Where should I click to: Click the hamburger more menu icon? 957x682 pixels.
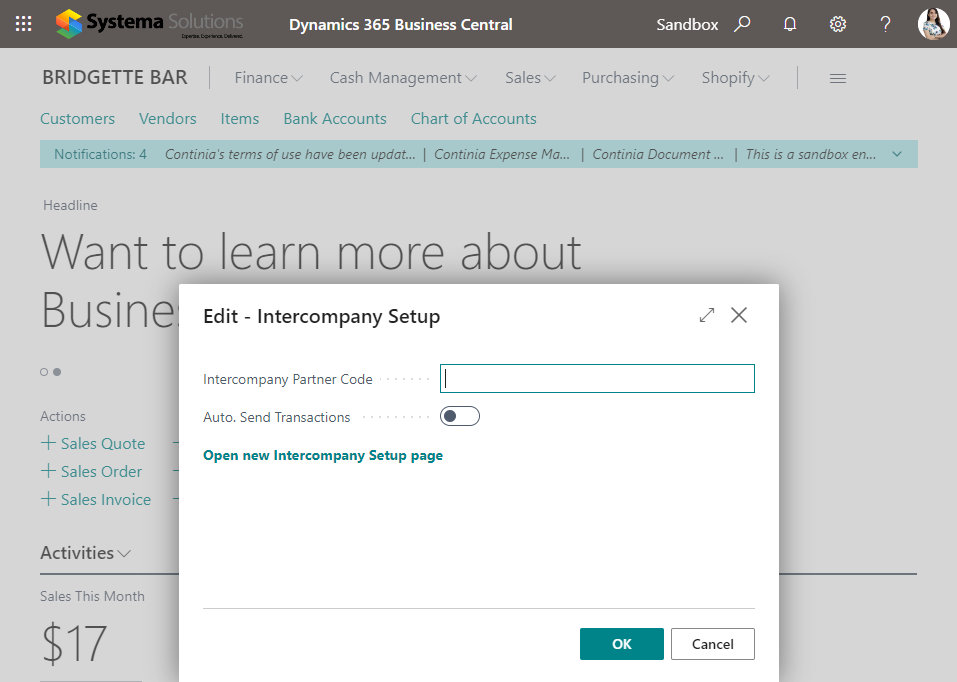click(838, 78)
